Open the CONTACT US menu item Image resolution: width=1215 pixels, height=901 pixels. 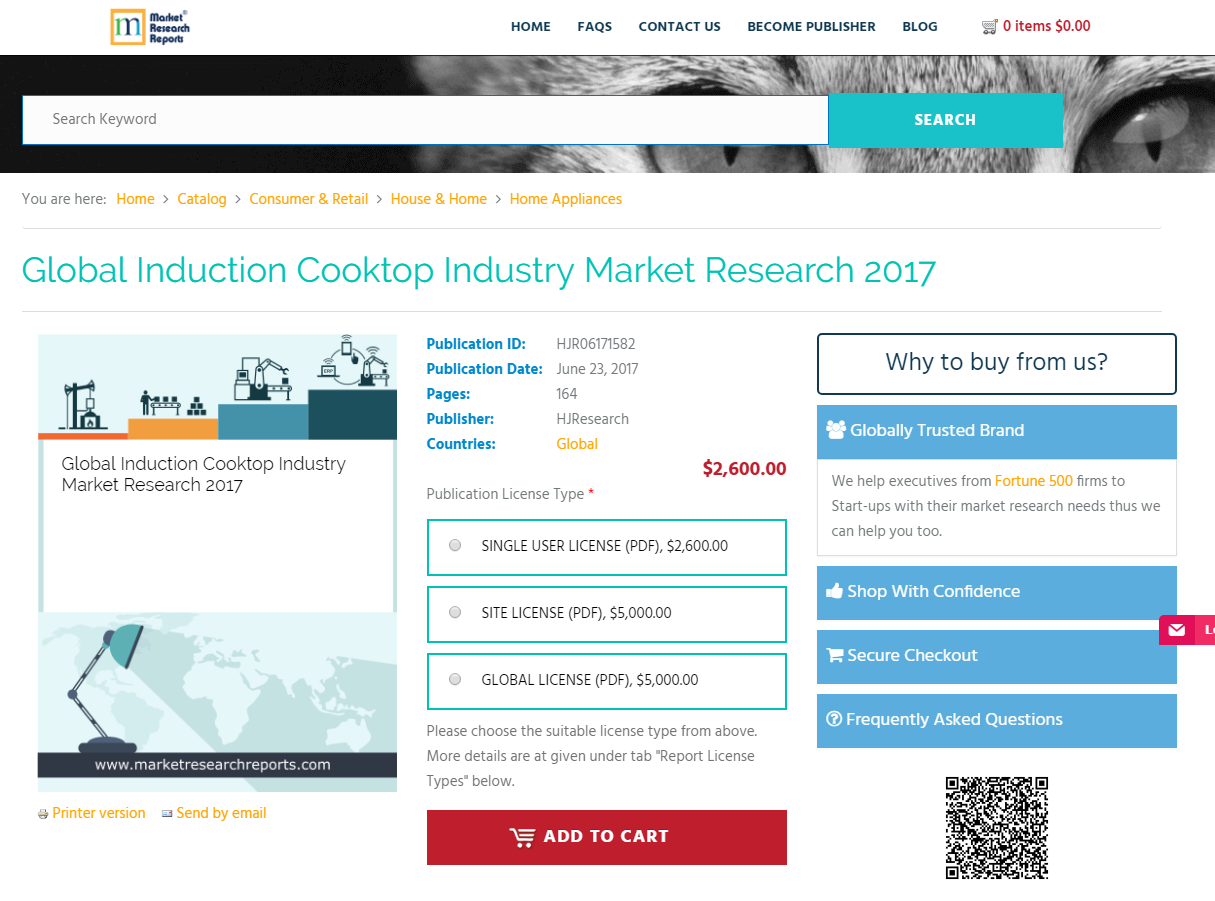[x=680, y=27]
